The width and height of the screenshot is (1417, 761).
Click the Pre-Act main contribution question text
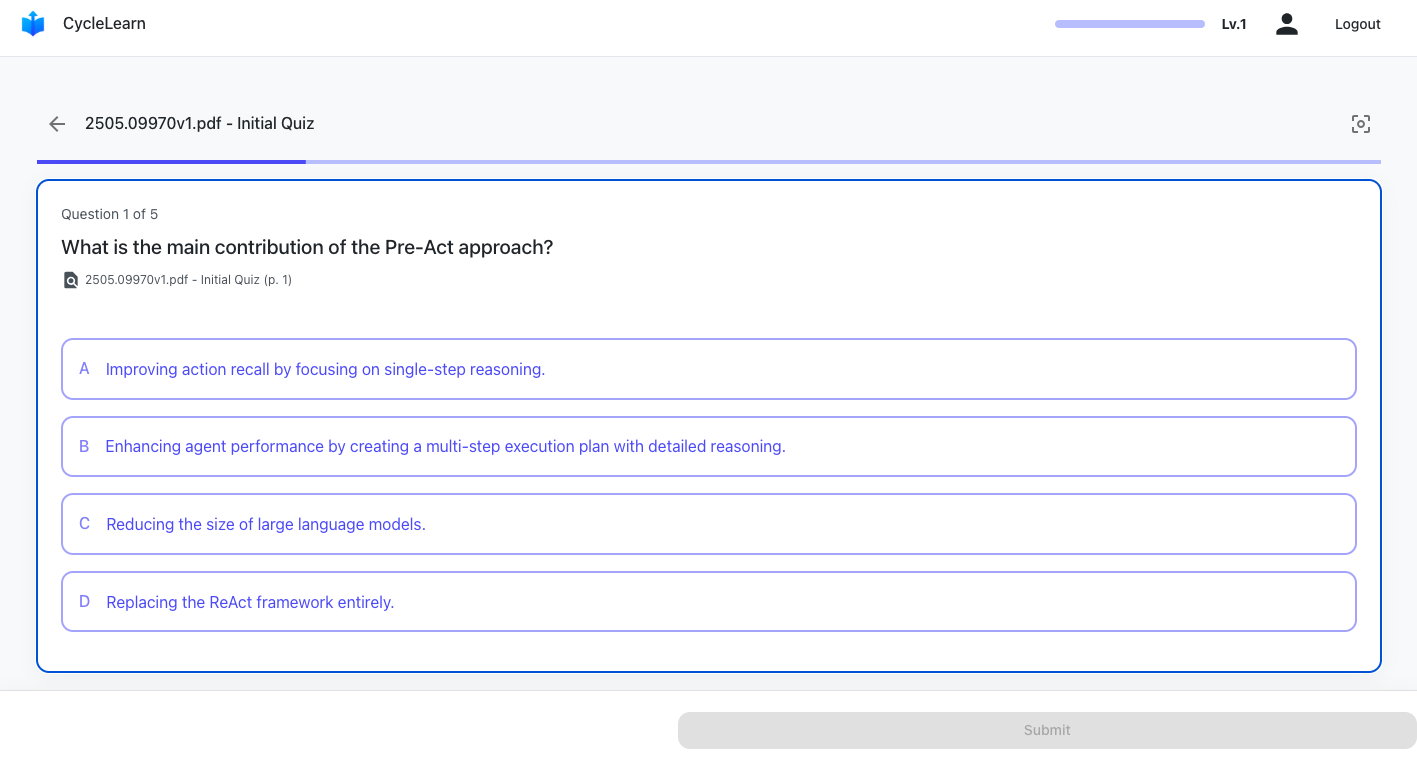[x=307, y=247]
